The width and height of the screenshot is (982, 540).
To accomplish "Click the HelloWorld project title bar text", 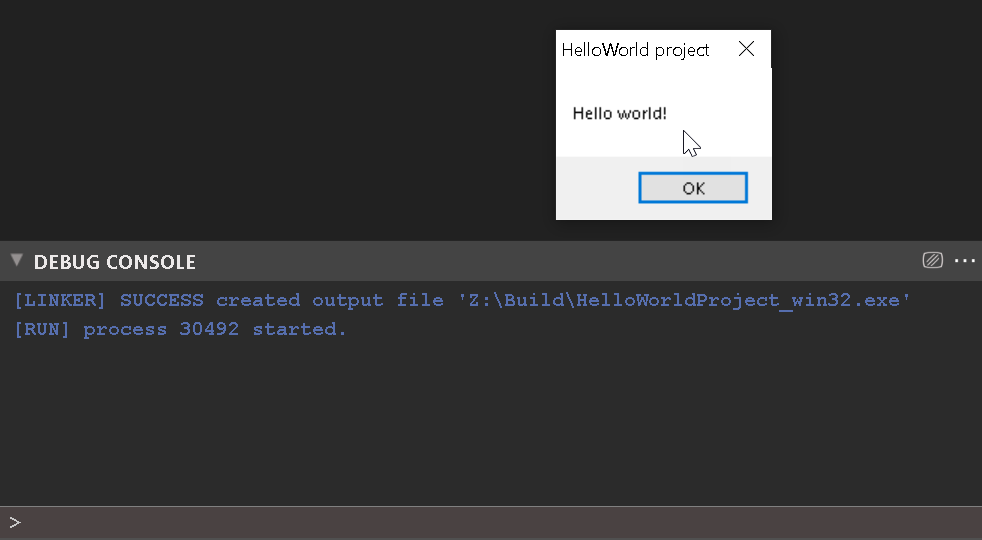I will [x=635, y=50].
